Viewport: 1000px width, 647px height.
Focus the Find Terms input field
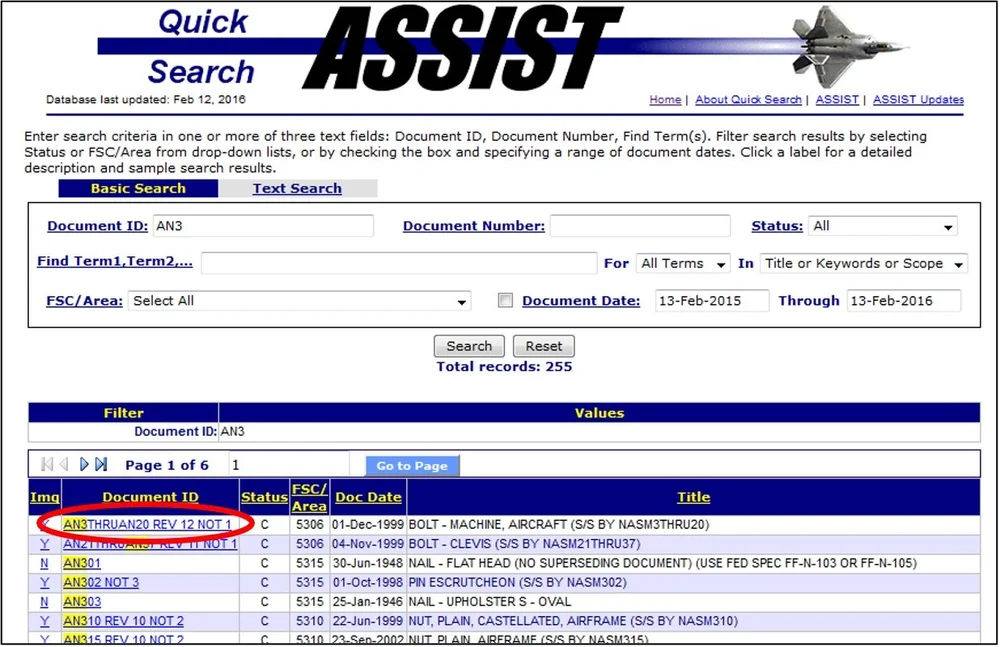click(x=399, y=264)
